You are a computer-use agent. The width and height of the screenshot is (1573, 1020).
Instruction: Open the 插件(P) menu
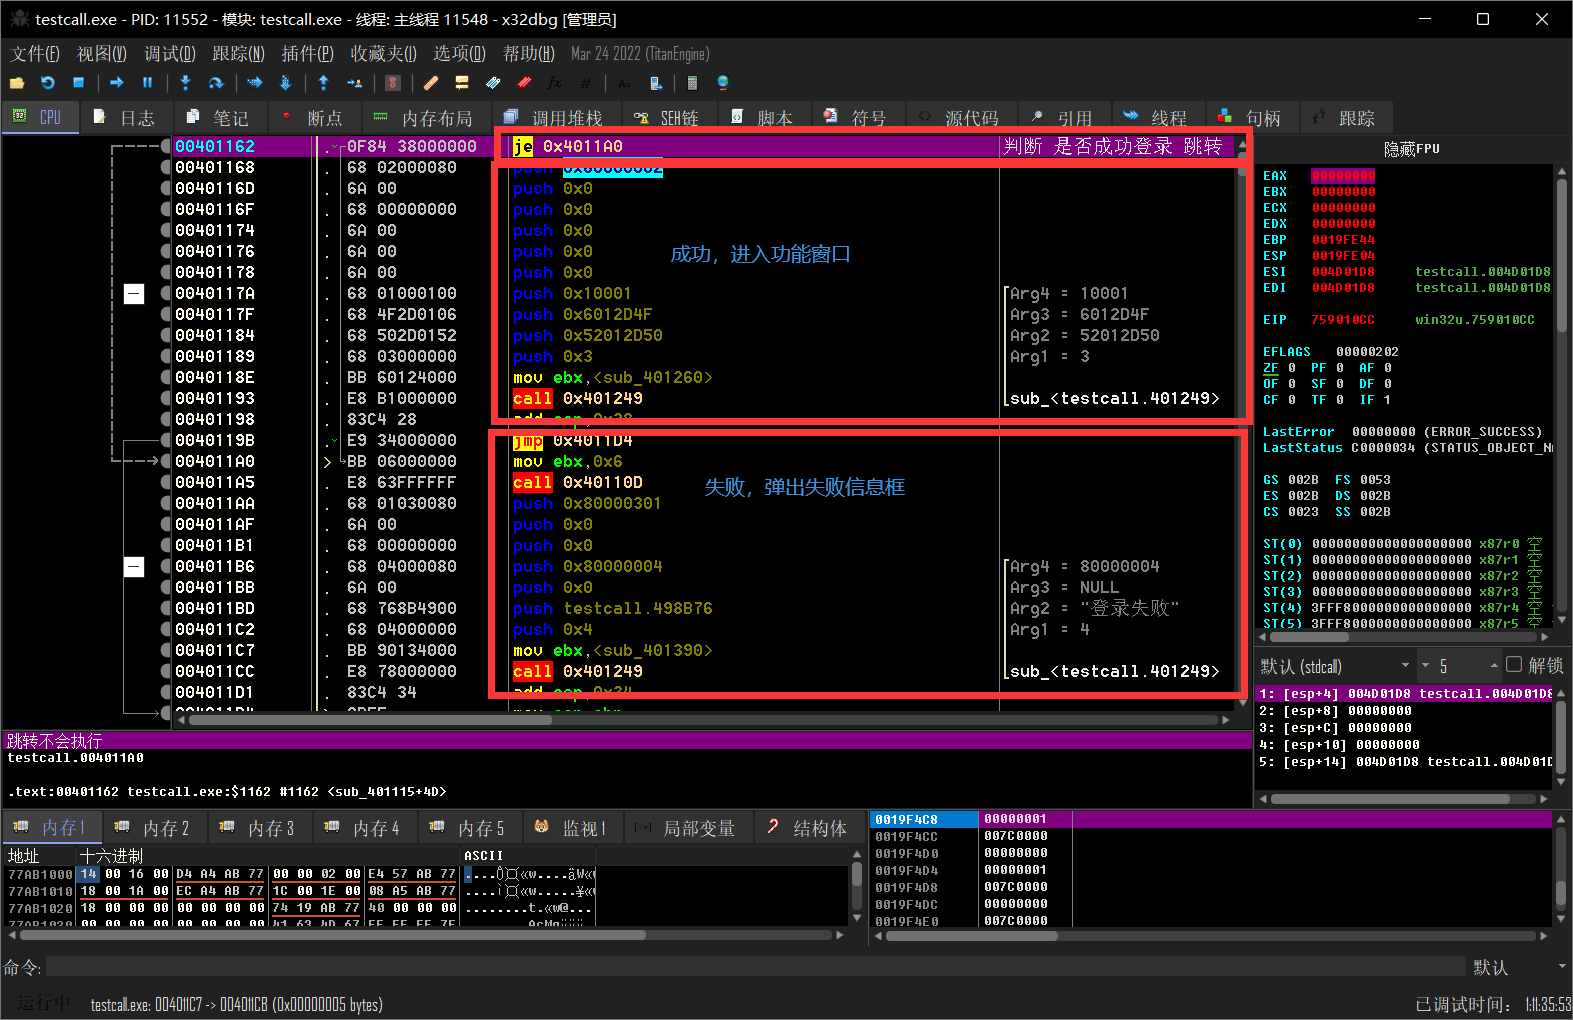(307, 54)
